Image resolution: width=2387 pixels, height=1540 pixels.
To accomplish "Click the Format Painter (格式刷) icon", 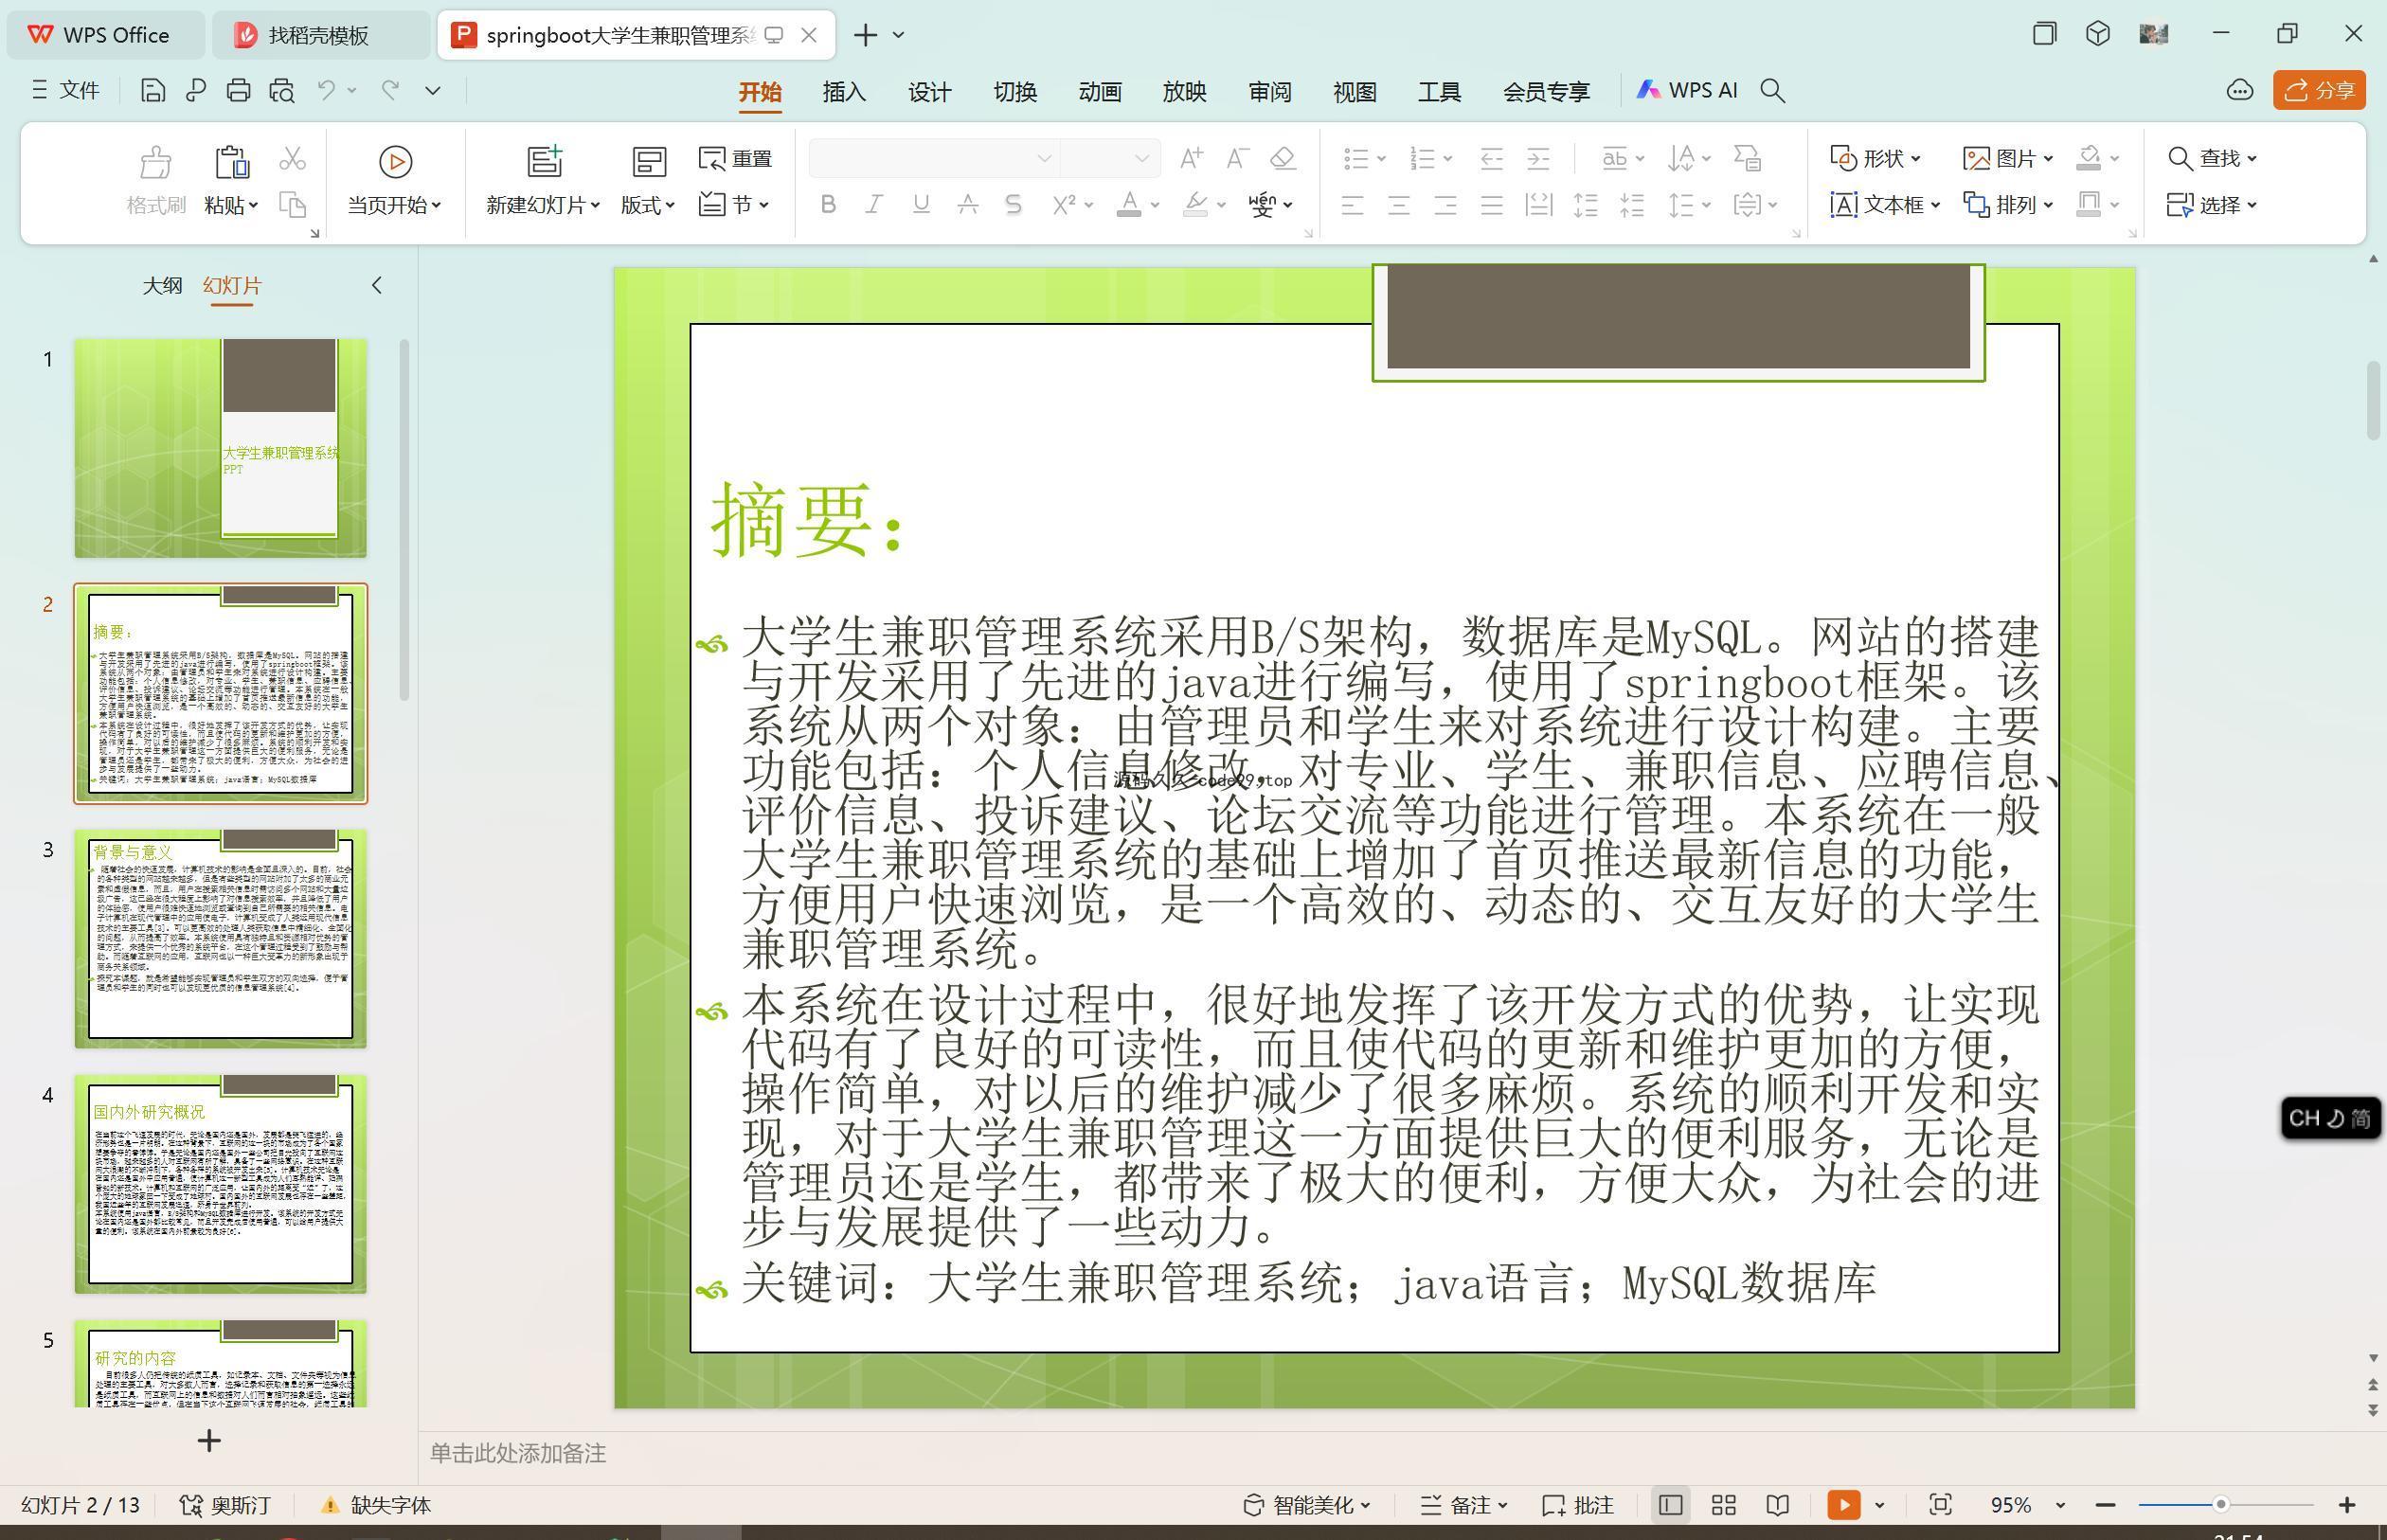I will coord(156,181).
